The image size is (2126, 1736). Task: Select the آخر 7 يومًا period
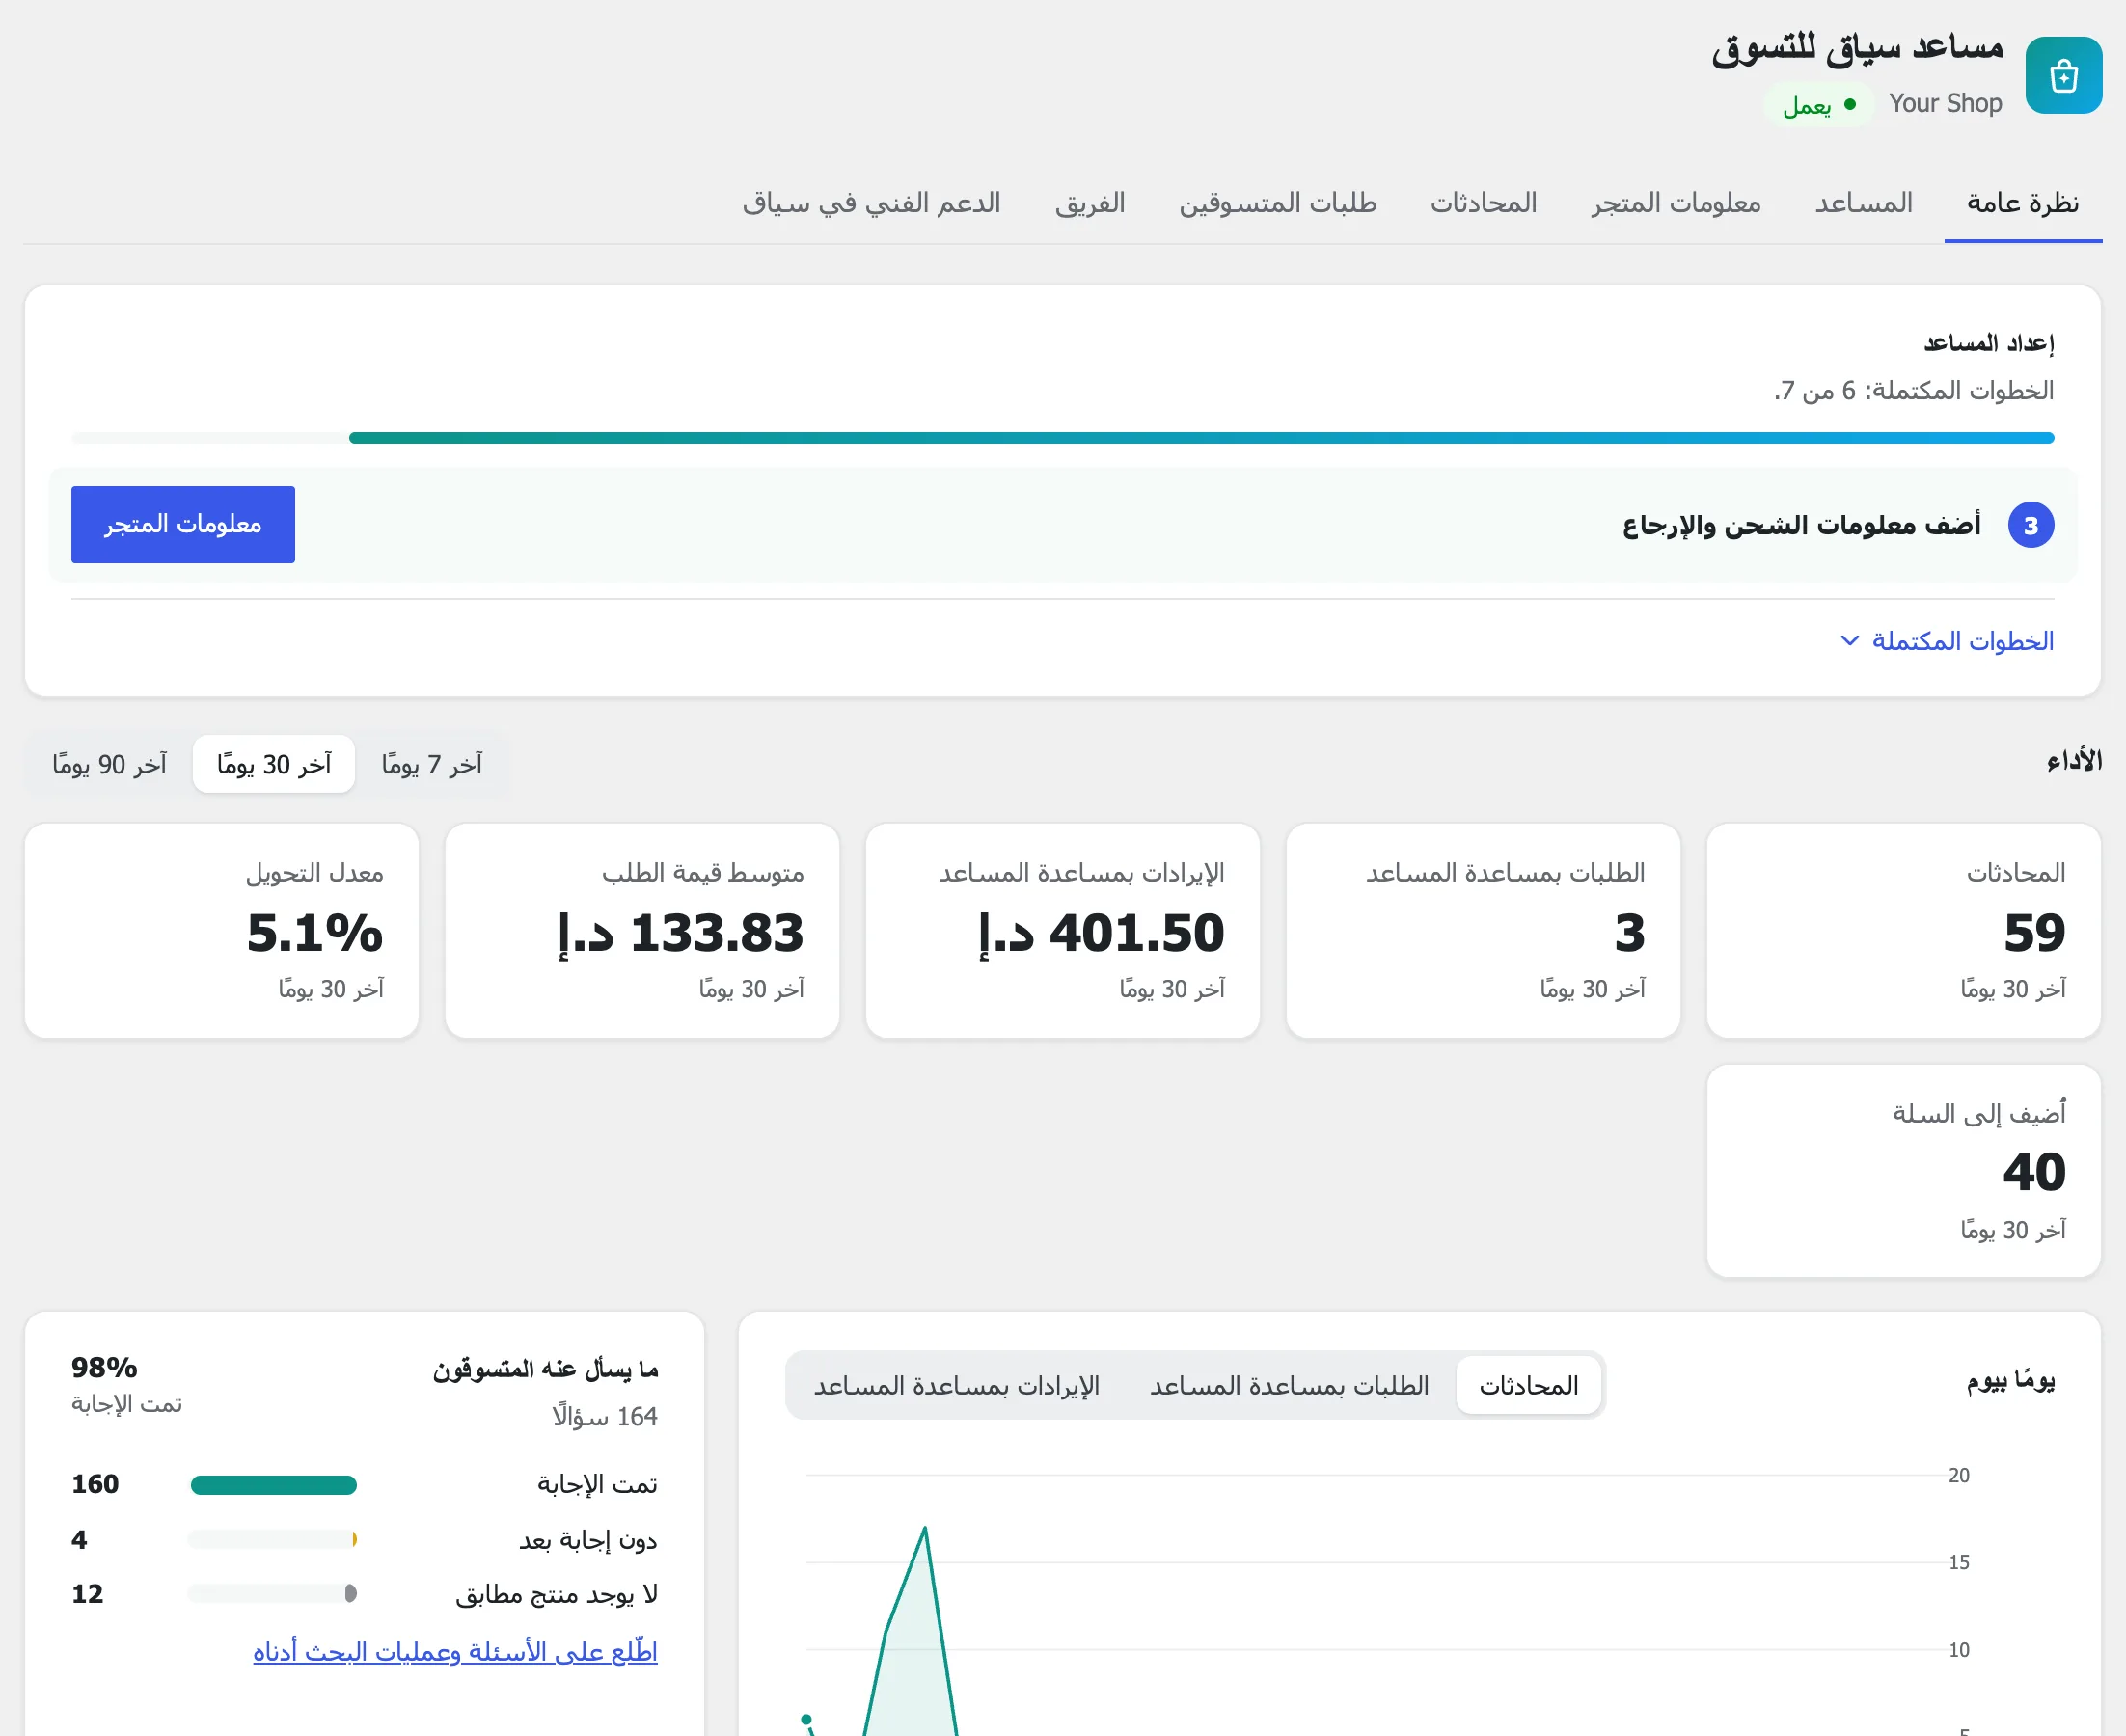pos(431,764)
